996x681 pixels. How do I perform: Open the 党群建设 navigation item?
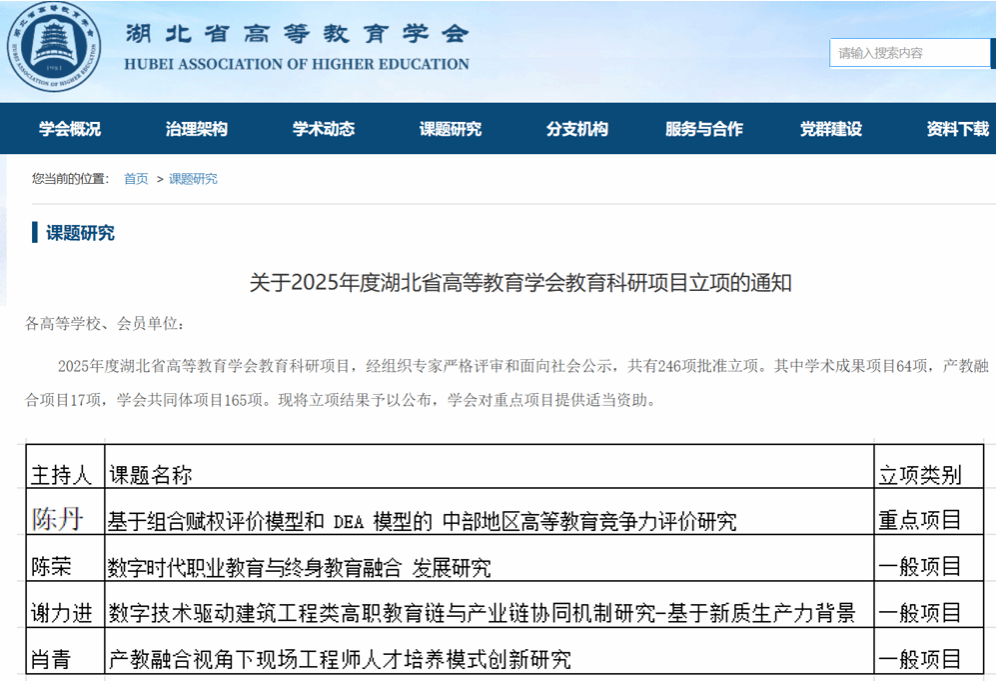(830, 129)
